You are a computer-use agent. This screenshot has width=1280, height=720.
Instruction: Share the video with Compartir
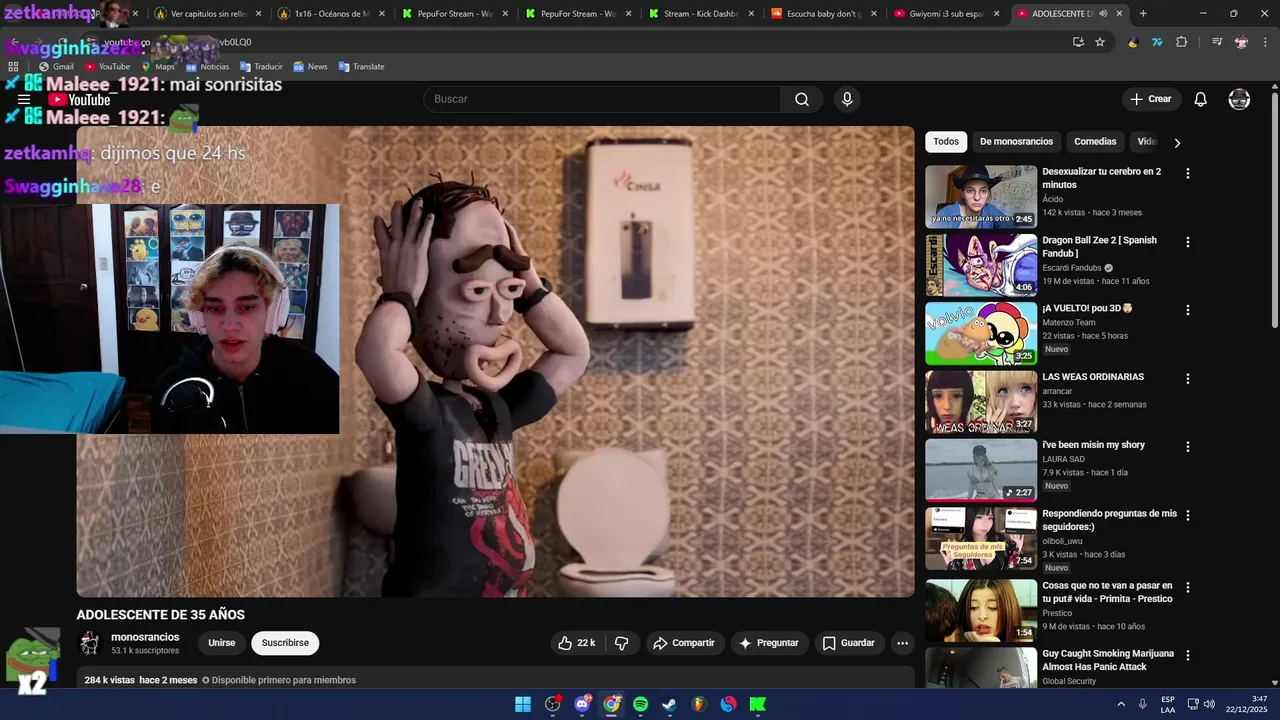684,643
